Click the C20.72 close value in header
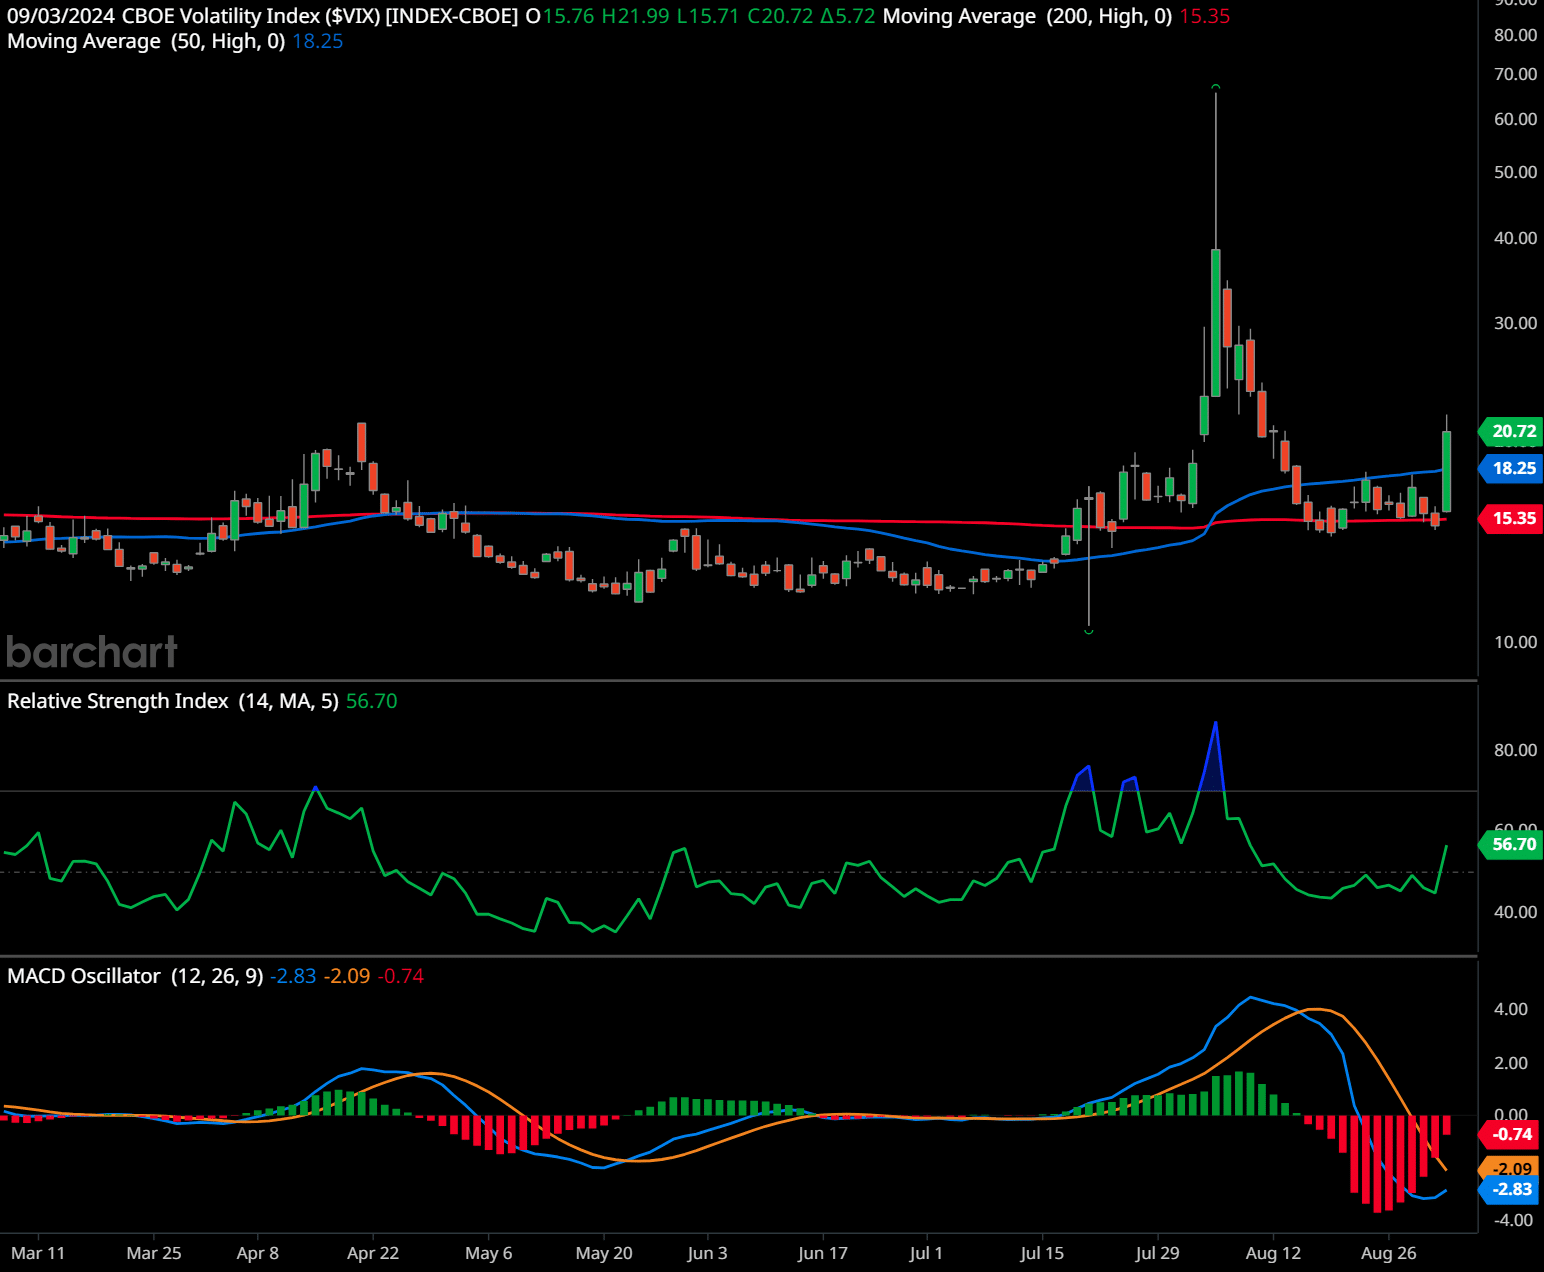The height and width of the screenshot is (1272, 1544). click(x=780, y=16)
